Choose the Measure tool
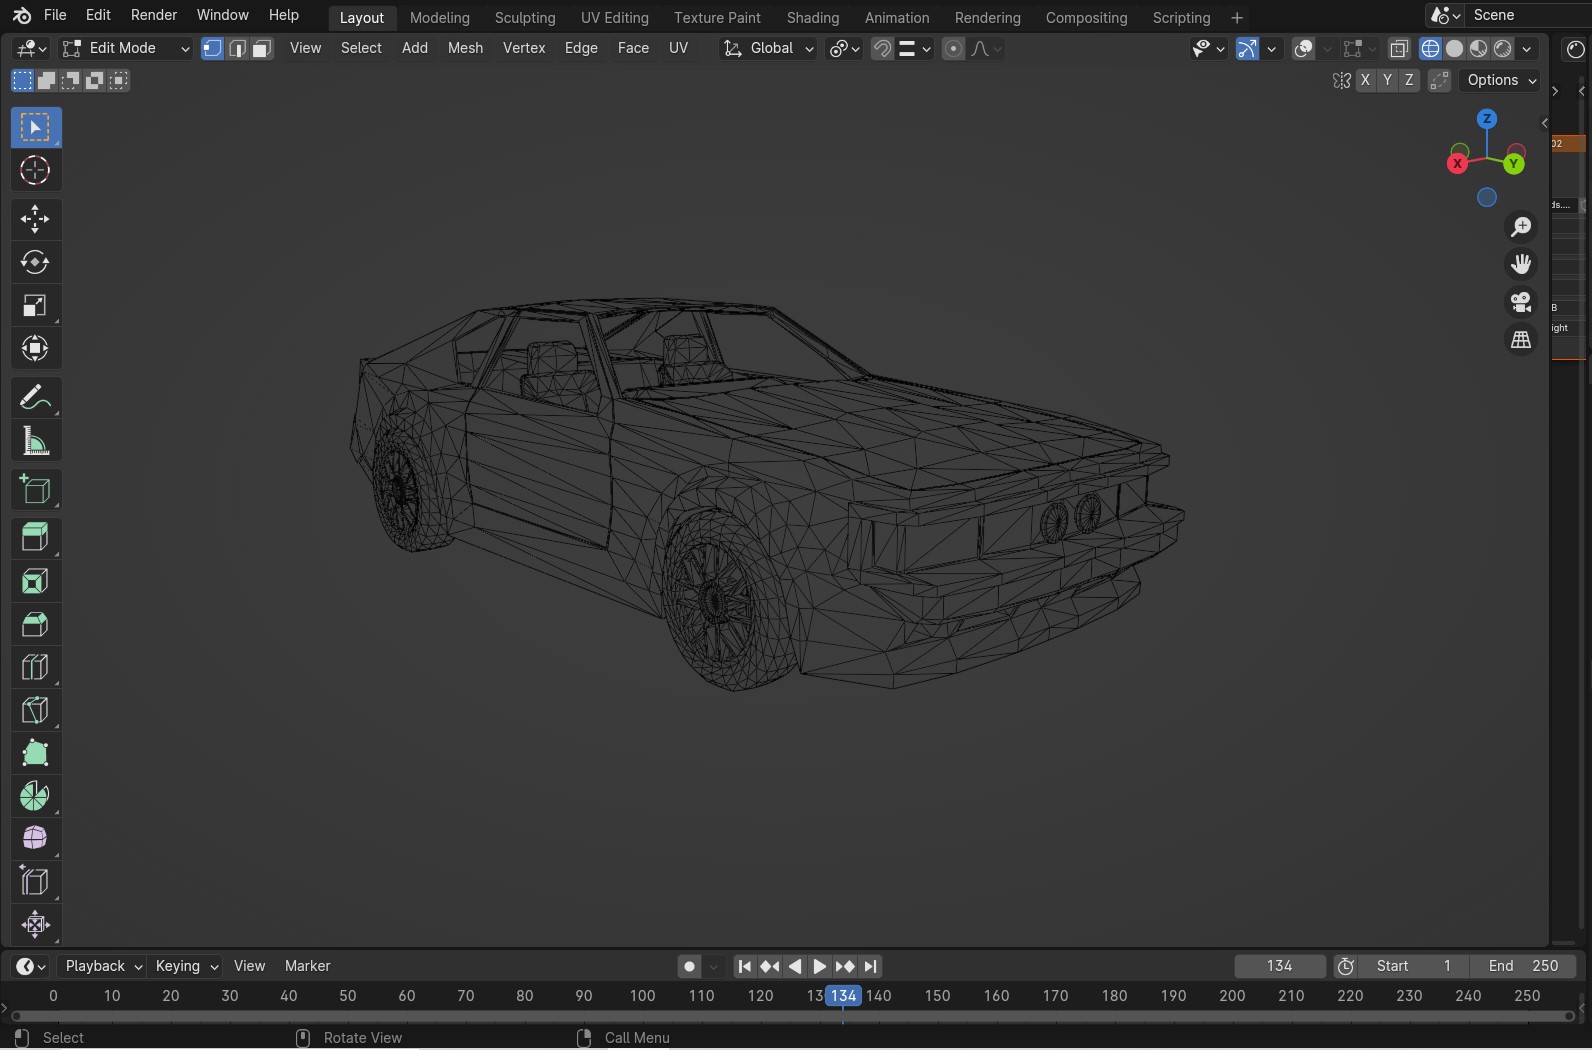 pyautogui.click(x=35, y=441)
